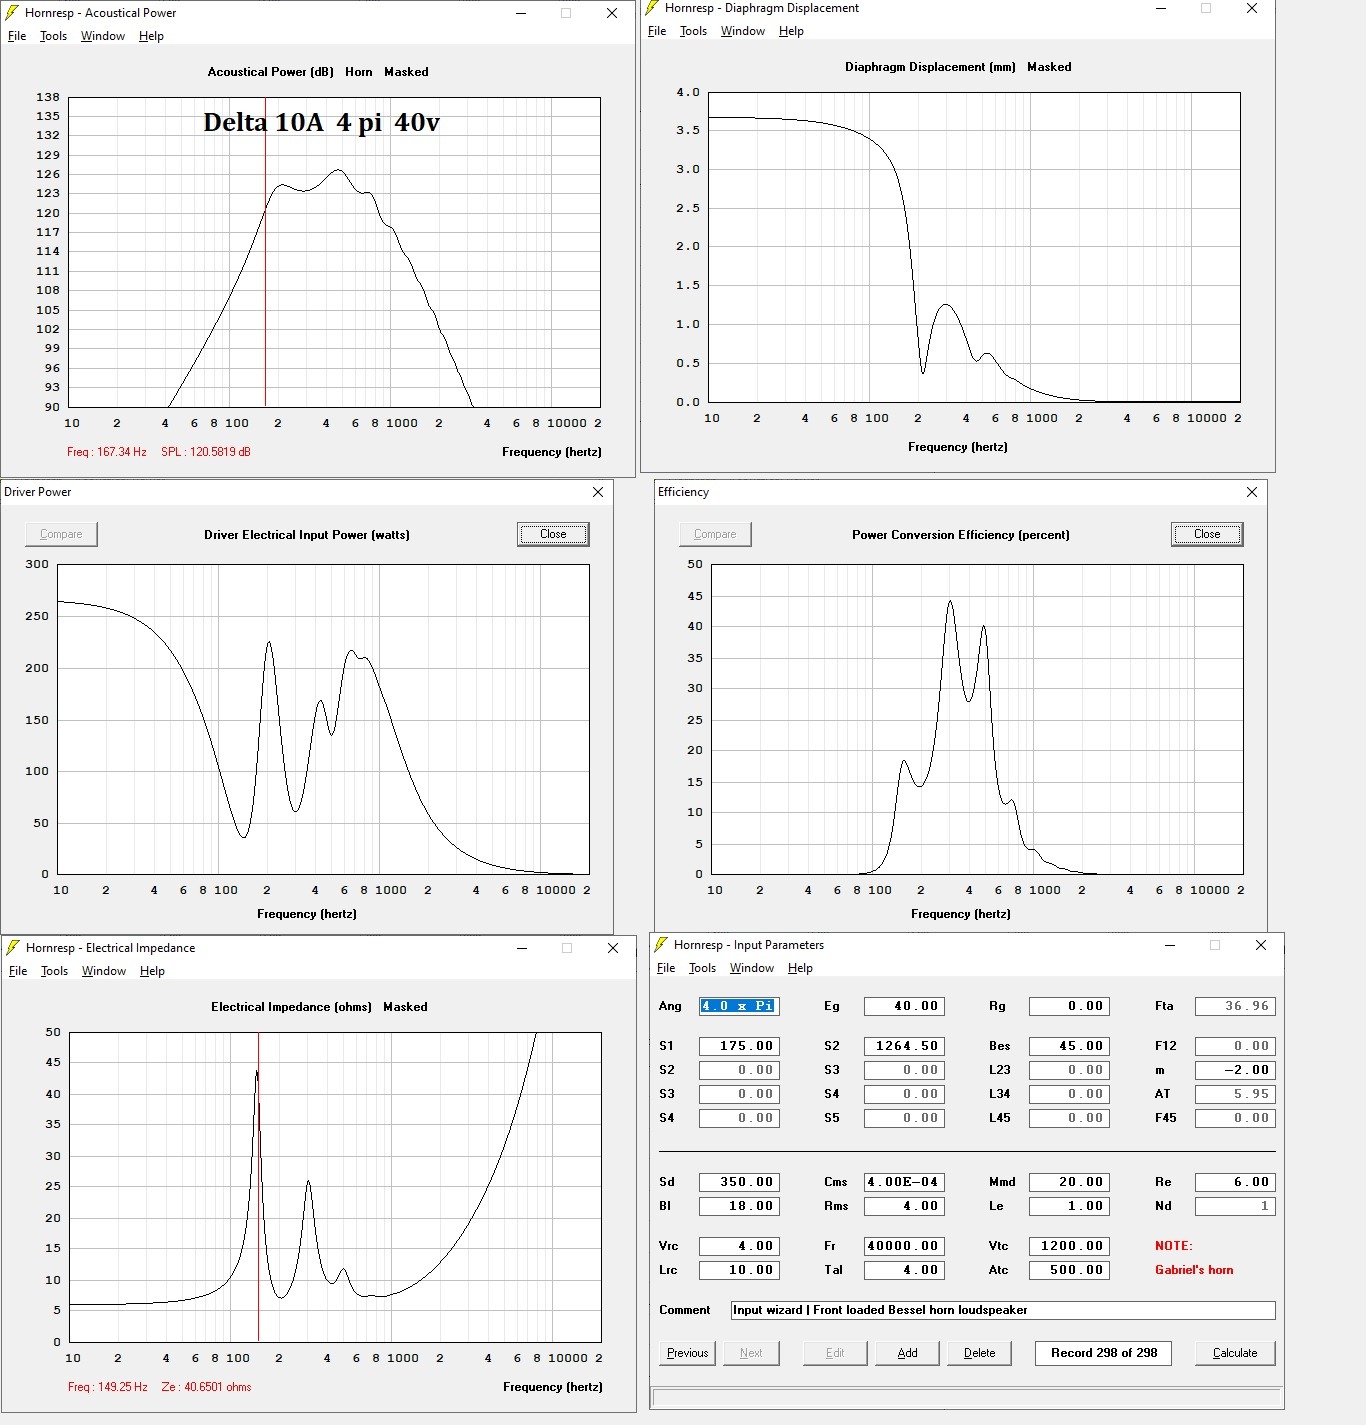The image size is (1366, 1425).
Task: Click the Vtc 1200.00 input field
Action: tap(1069, 1246)
